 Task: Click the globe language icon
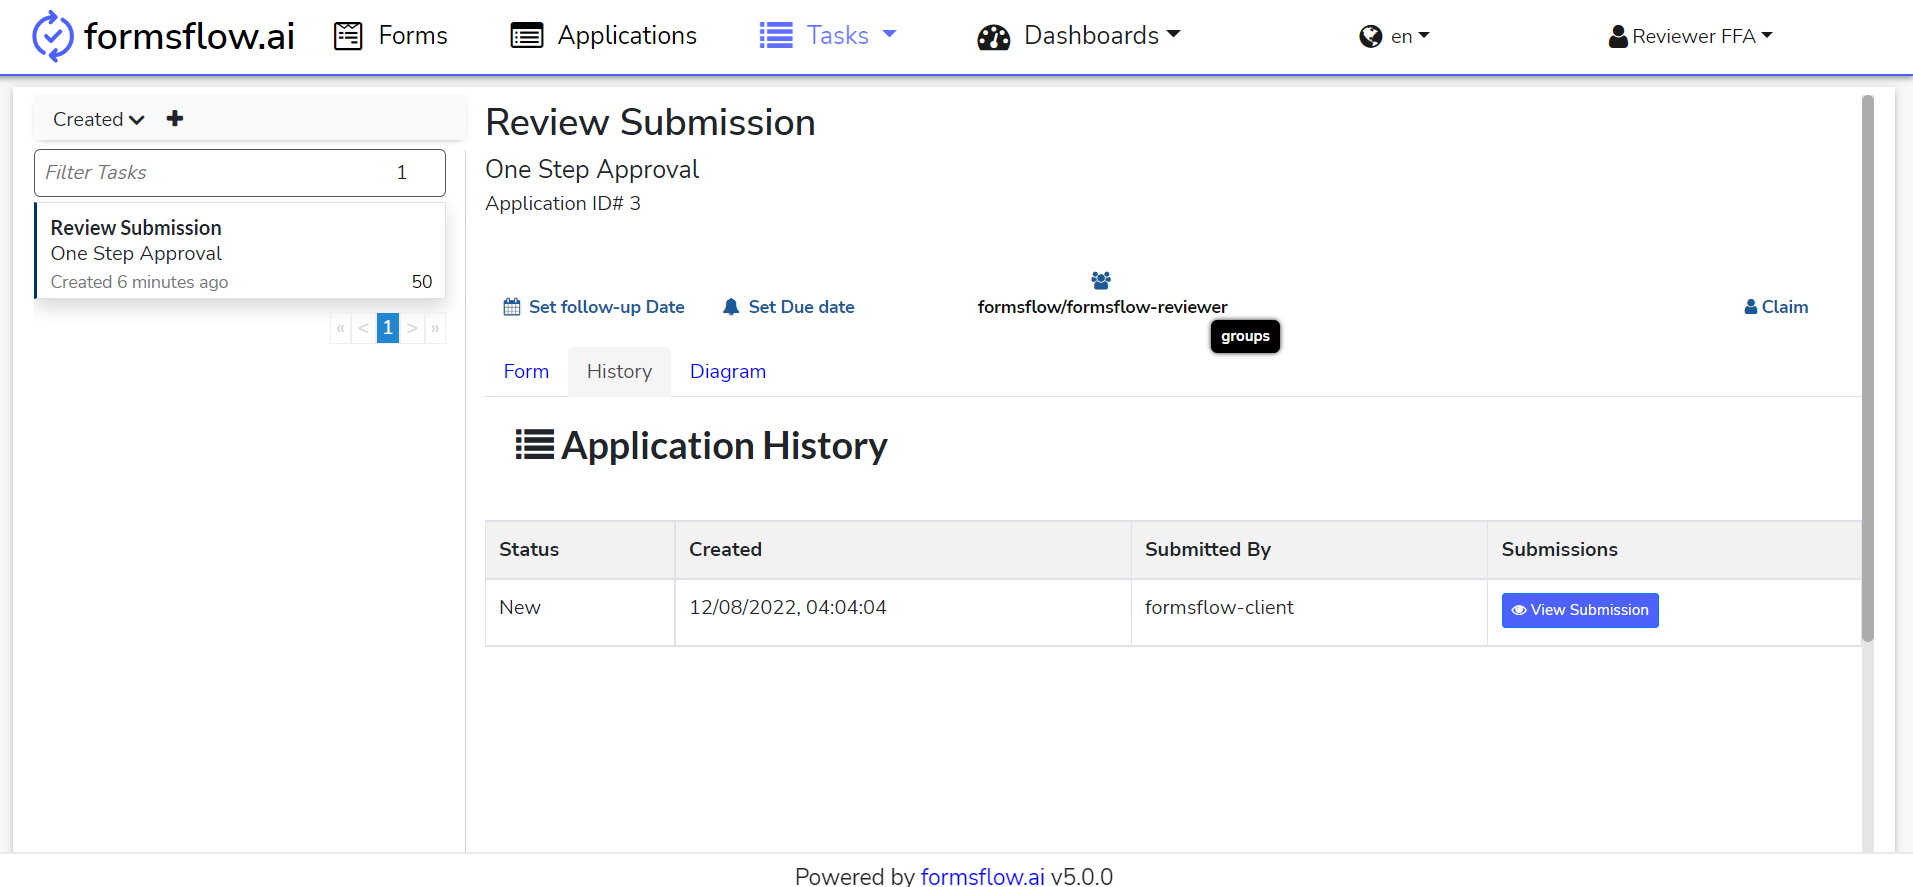(x=1370, y=37)
